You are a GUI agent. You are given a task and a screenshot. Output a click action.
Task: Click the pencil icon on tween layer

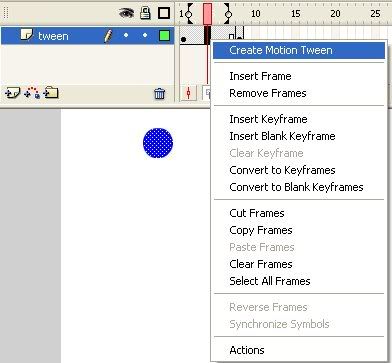(108, 36)
